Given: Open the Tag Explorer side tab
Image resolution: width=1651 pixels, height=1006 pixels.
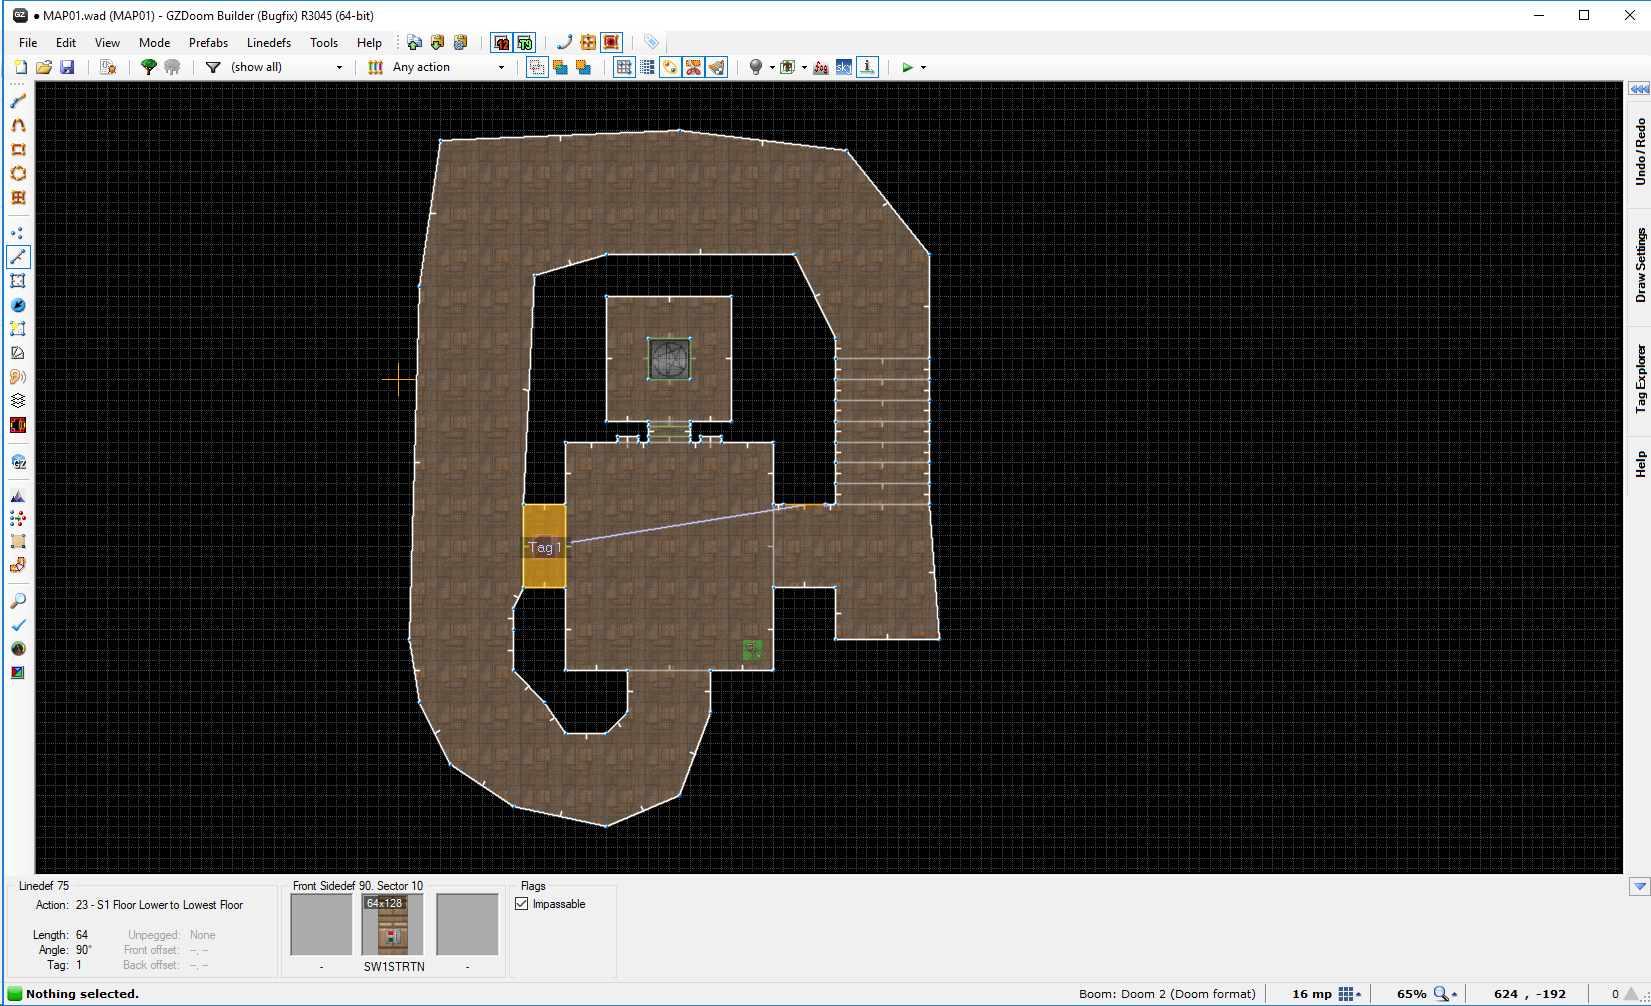Looking at the screenshot, I should (x=1640, y=380).
